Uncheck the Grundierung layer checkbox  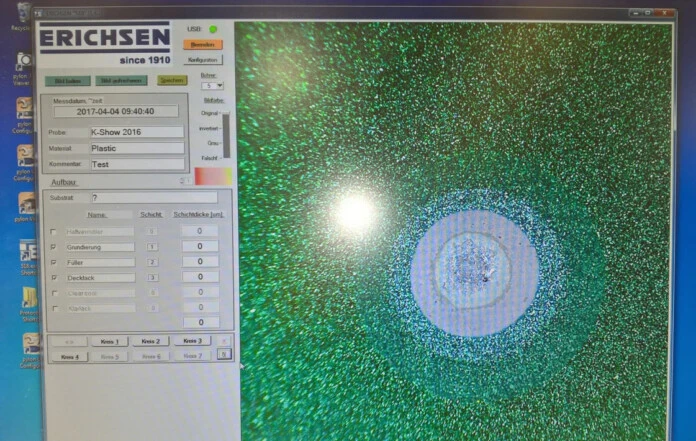[53, 247]
